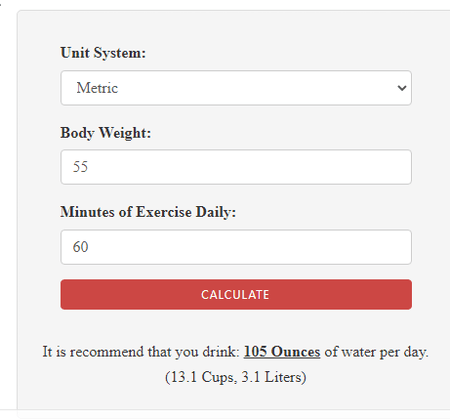Viewport: 450px width, 420px height.
Task: Click the red CALCULATE button
Action: click(x=236, y=294)
